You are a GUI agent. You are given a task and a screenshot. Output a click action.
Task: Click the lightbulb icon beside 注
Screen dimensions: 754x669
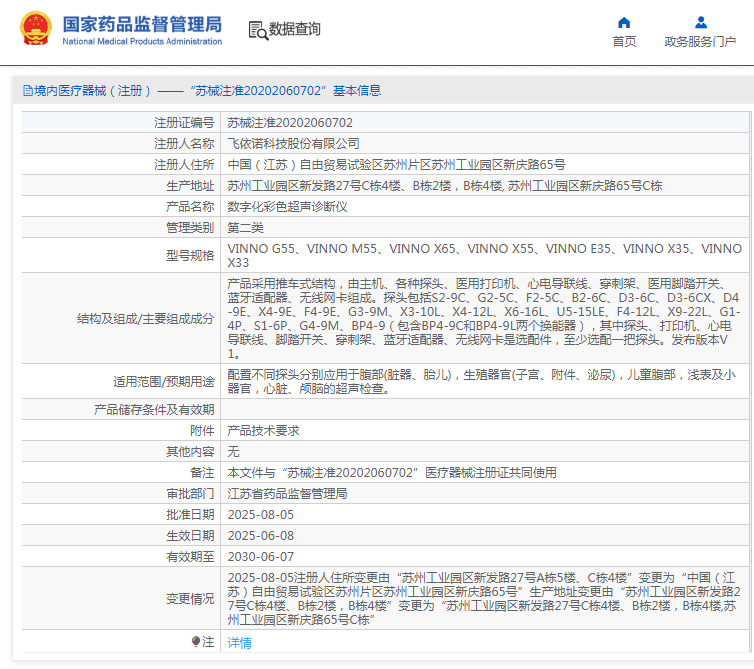point(196,641)
